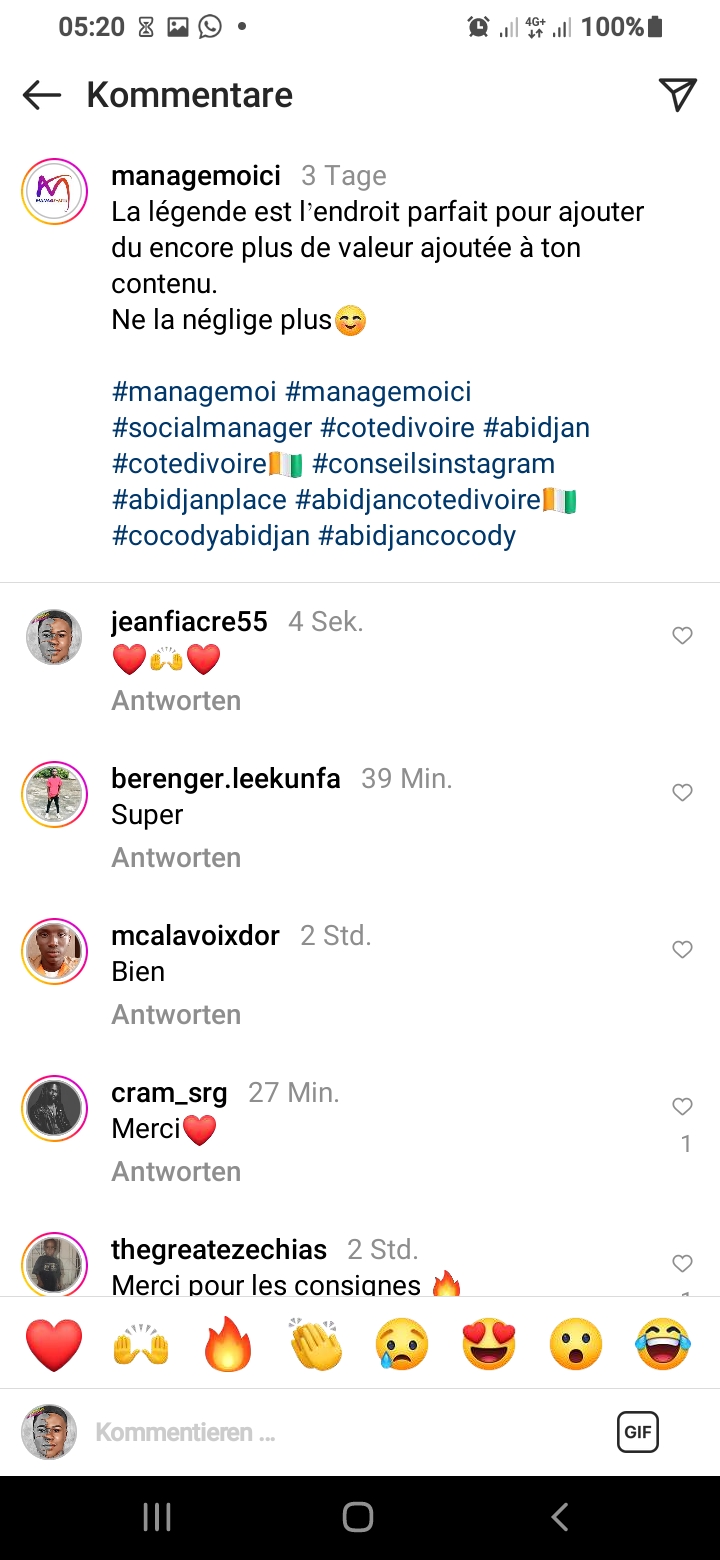720x1560 pixels.
Task: Like jeanfiacre55's comment
Action: (x=682, y=636)
